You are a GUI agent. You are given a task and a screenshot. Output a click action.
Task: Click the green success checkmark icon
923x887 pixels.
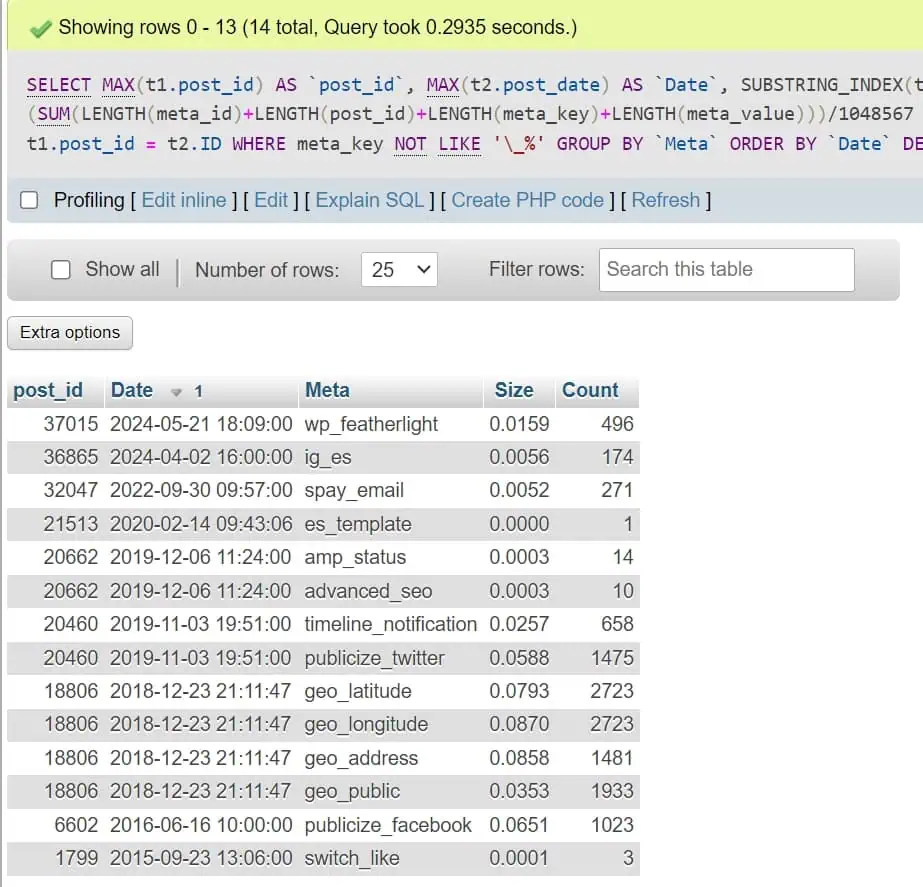40,27
